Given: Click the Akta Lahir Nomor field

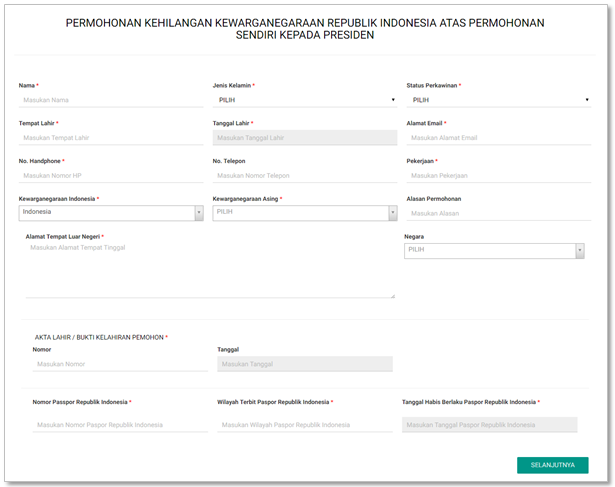Looking at the screenshot, I should (x=120, y=364).
